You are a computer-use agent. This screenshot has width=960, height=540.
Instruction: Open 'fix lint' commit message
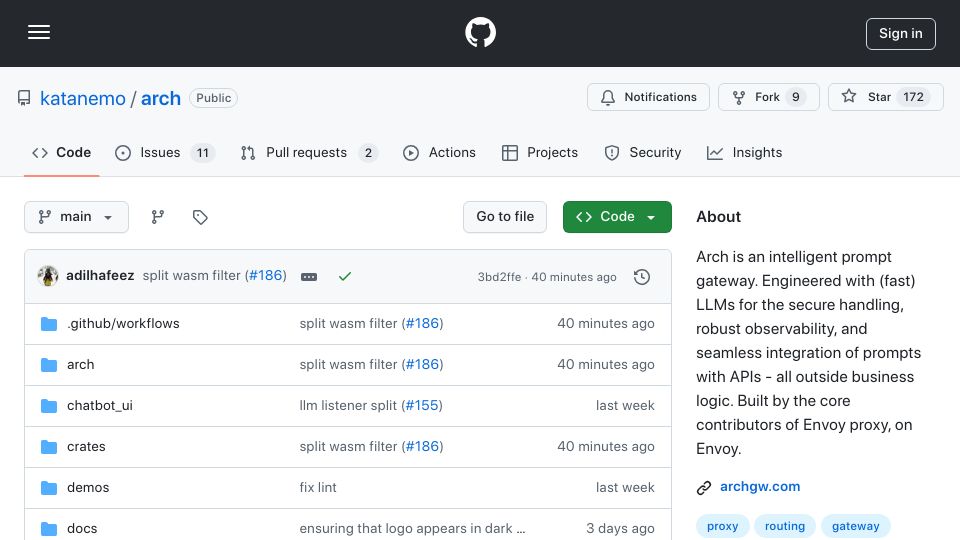[x=318, y=487]
